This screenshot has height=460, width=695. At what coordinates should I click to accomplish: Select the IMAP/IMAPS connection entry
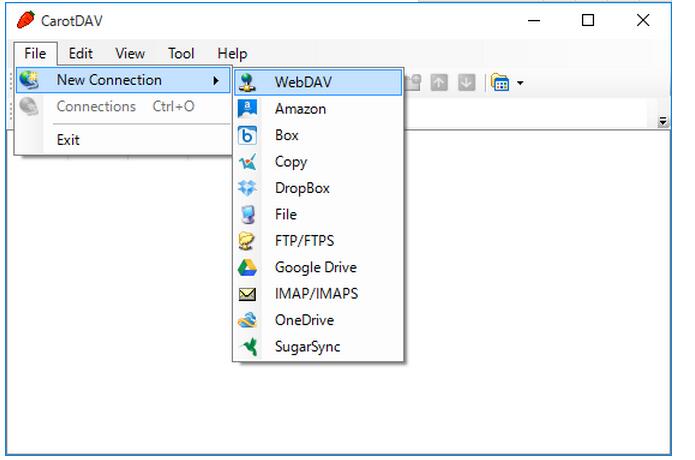(316, 294)
